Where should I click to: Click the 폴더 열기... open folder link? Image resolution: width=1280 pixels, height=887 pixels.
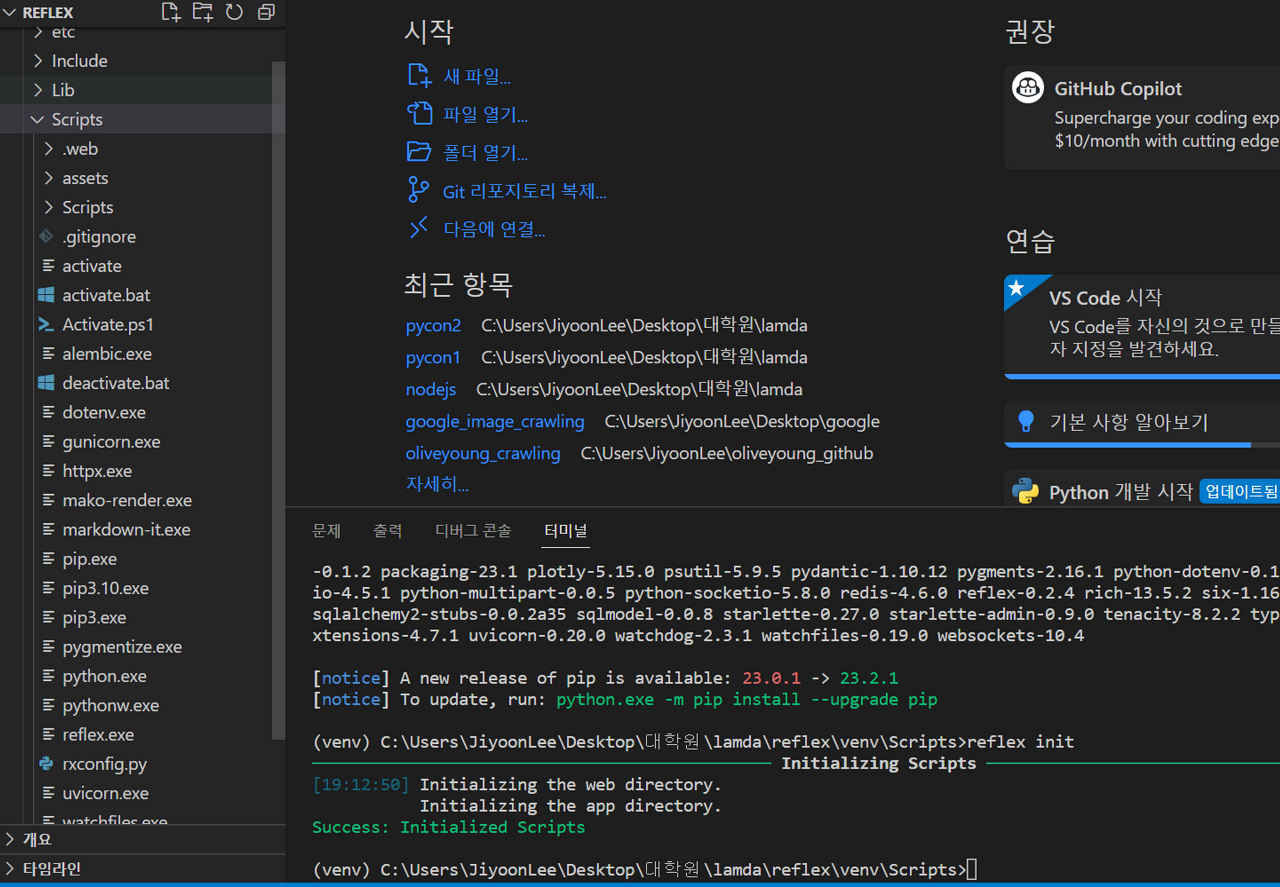[485, 152]
